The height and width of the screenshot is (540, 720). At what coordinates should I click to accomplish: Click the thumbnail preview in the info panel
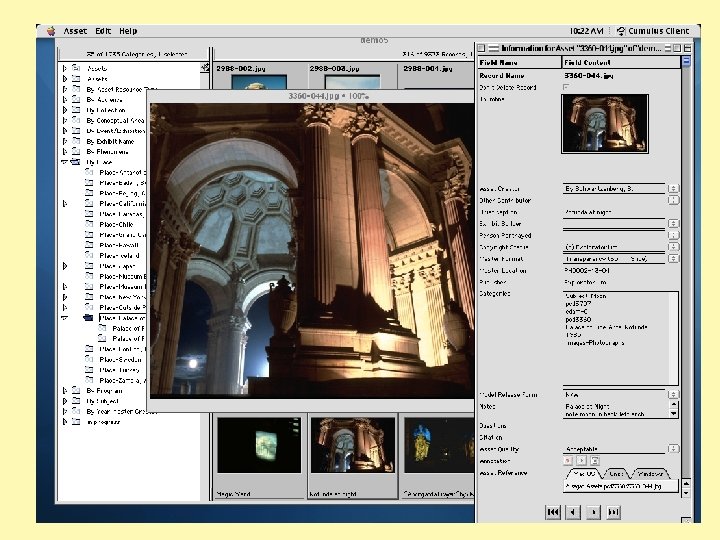[x=605, y=123]
